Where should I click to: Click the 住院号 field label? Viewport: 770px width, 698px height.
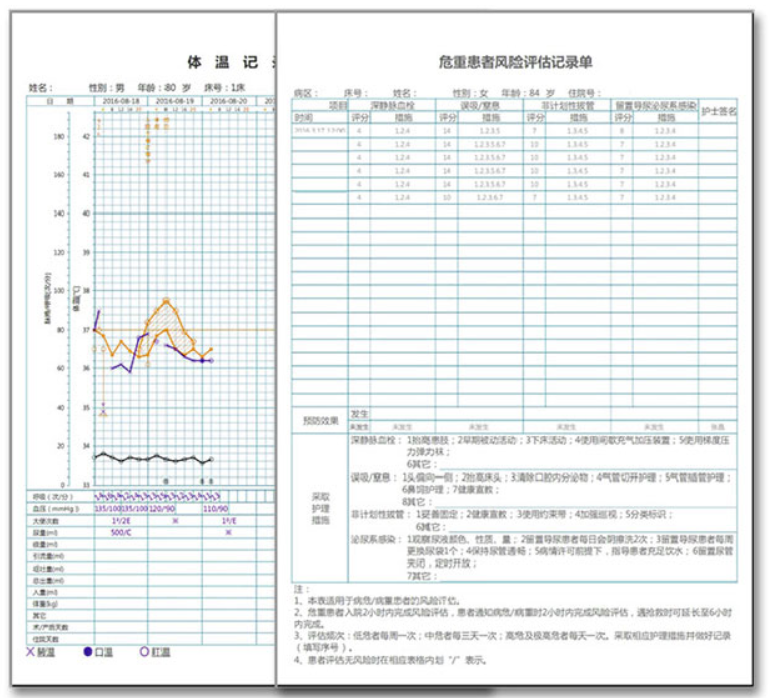584,93
